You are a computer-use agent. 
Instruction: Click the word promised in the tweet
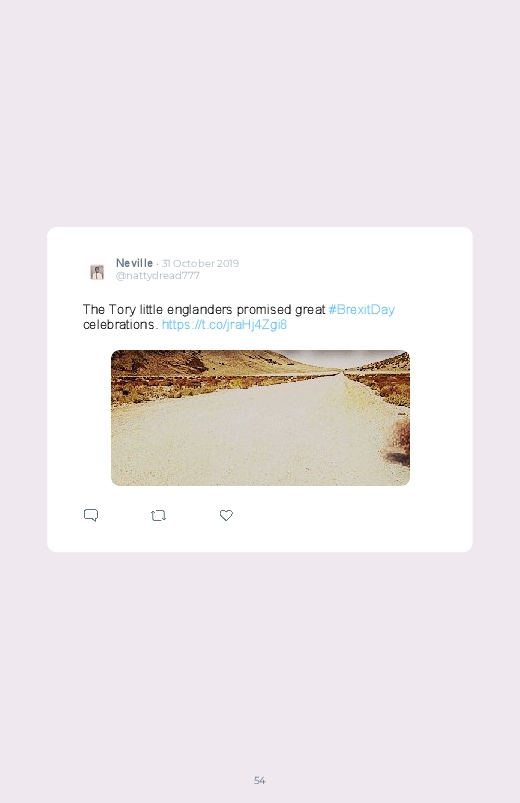264,310
